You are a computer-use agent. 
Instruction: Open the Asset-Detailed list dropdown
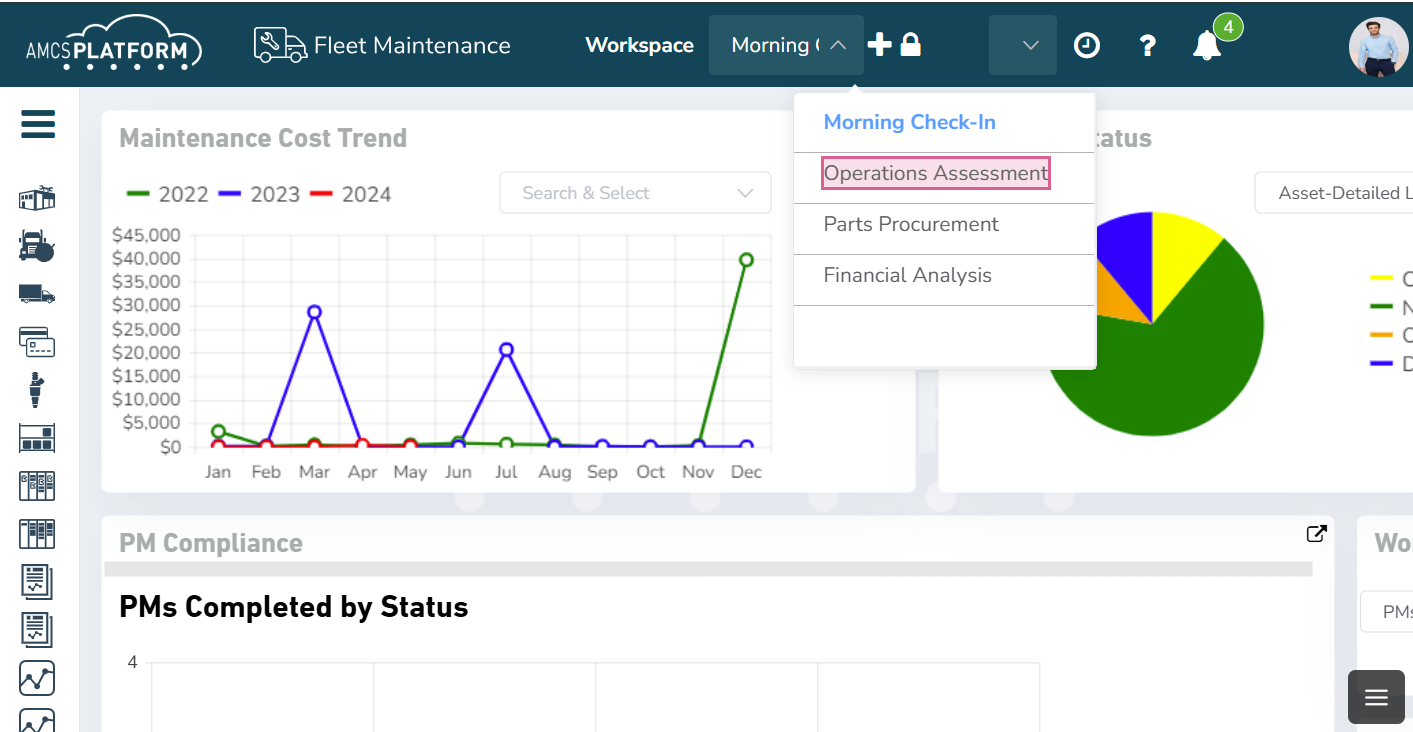pos(1349,192)
